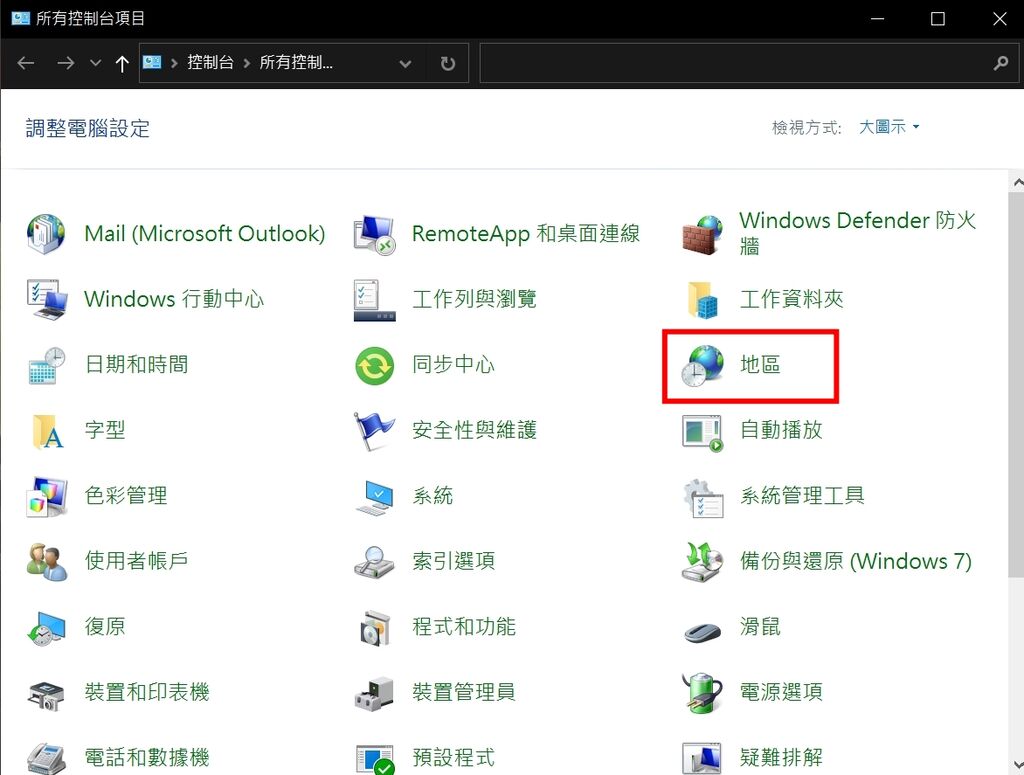The height and width of the screenshot is (775, 1024).
Task: Expand the chevron after 控制台 in breadcrumb
Action: [x=247, y=63]
